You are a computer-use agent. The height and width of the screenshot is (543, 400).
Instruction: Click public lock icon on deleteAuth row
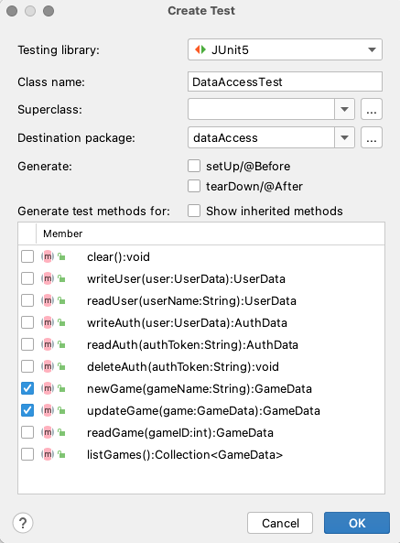pos(62,366)
